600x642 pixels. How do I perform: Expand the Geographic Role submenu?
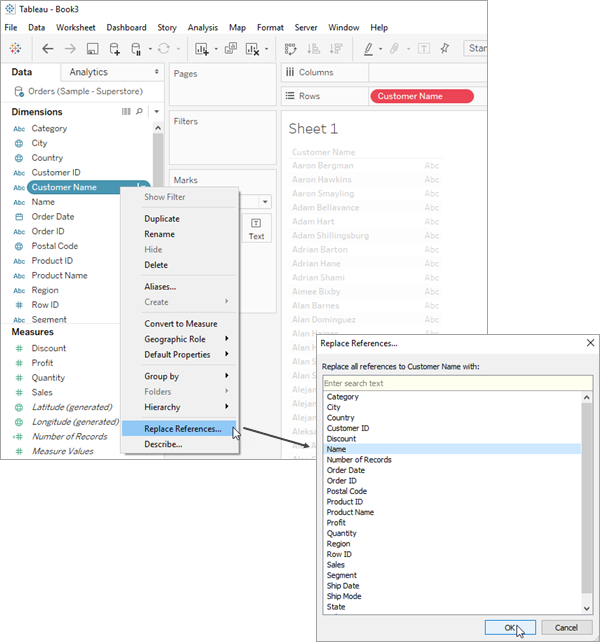coord(227,338)
